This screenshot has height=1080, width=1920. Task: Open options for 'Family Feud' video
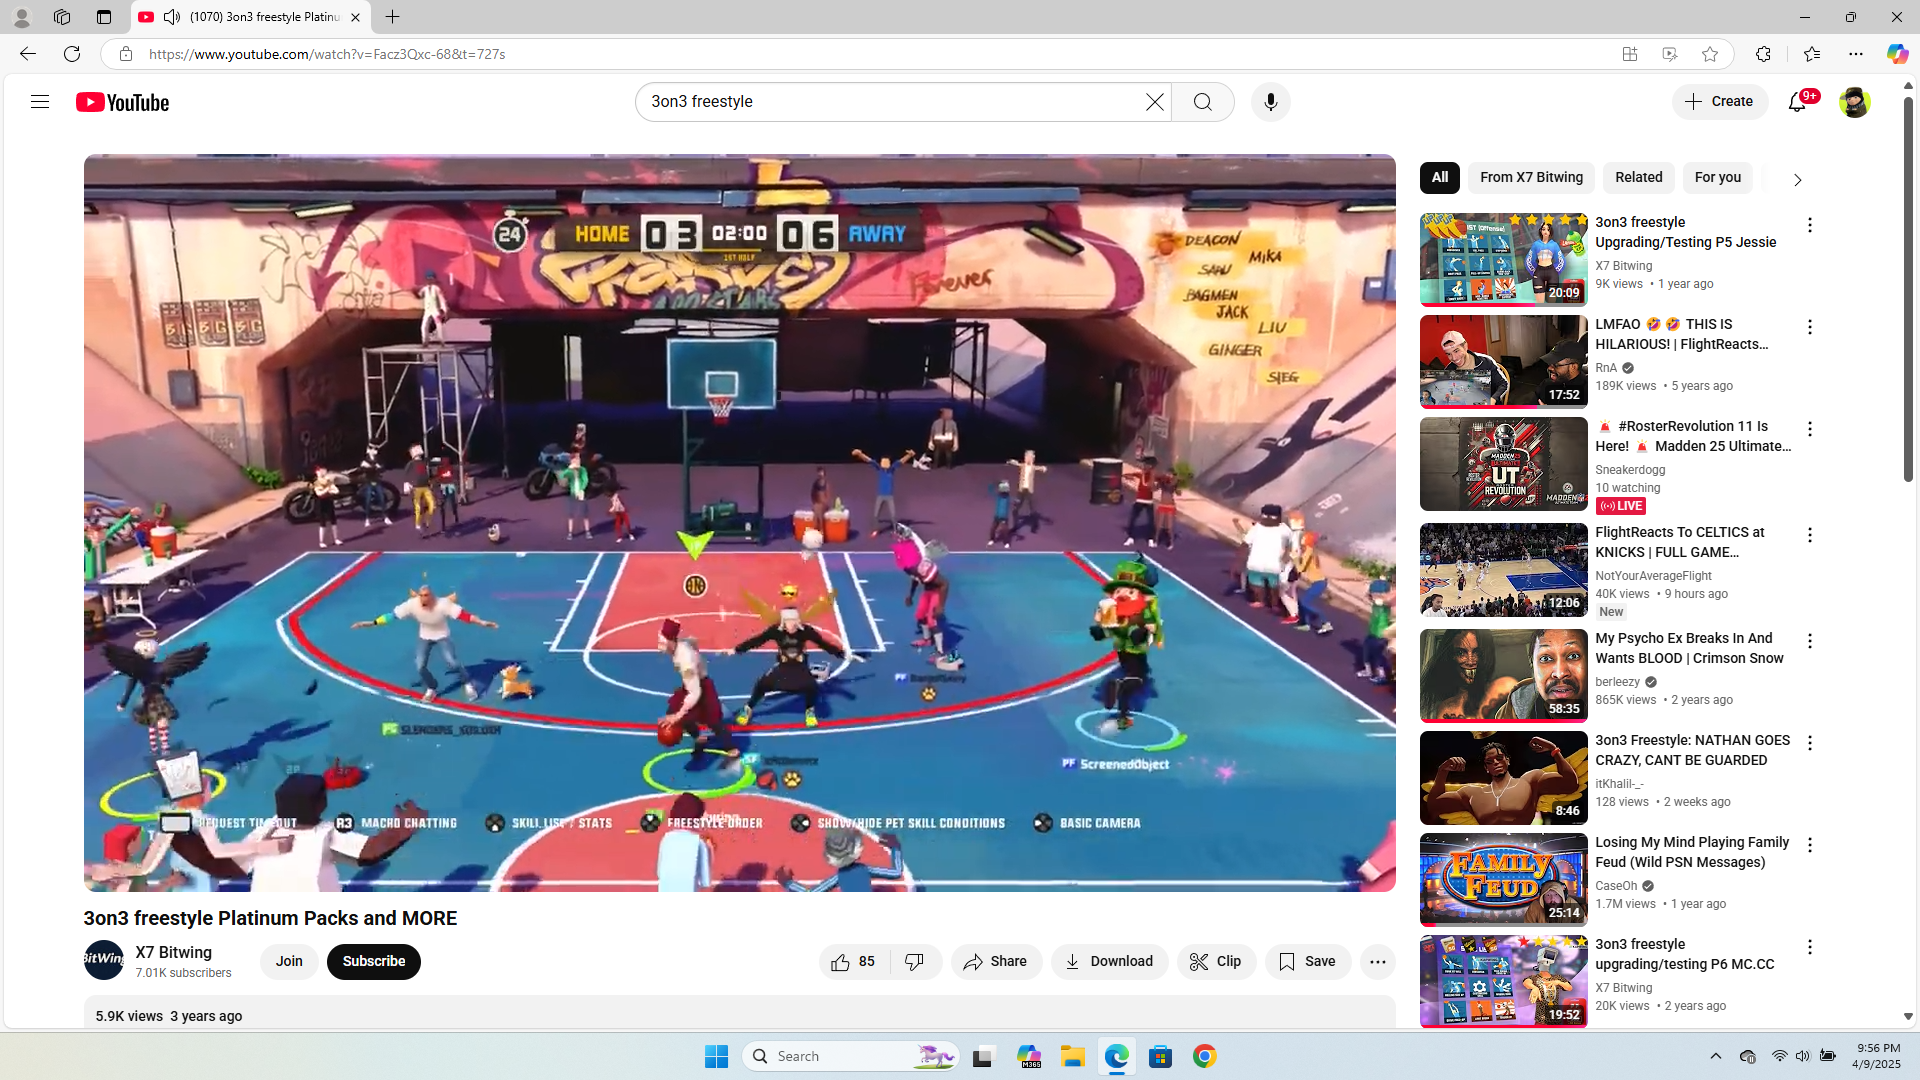pyautogui.click(x=1809, y=845)
